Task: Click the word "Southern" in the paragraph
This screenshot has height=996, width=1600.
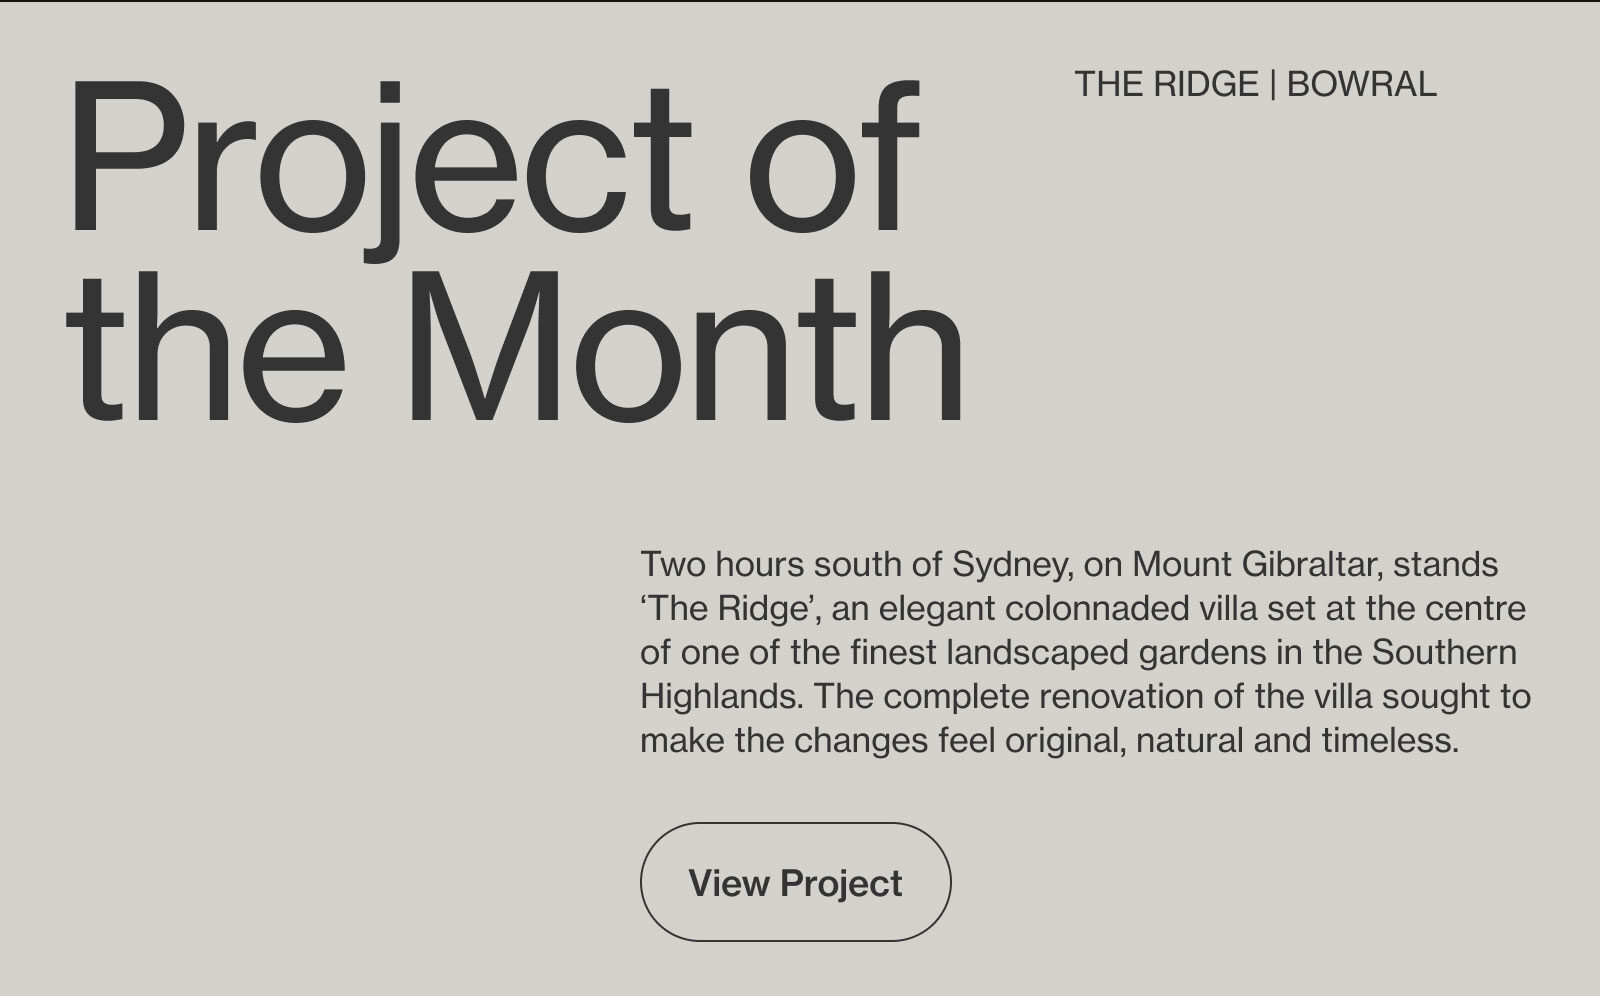Action: tap(1444, 653)
